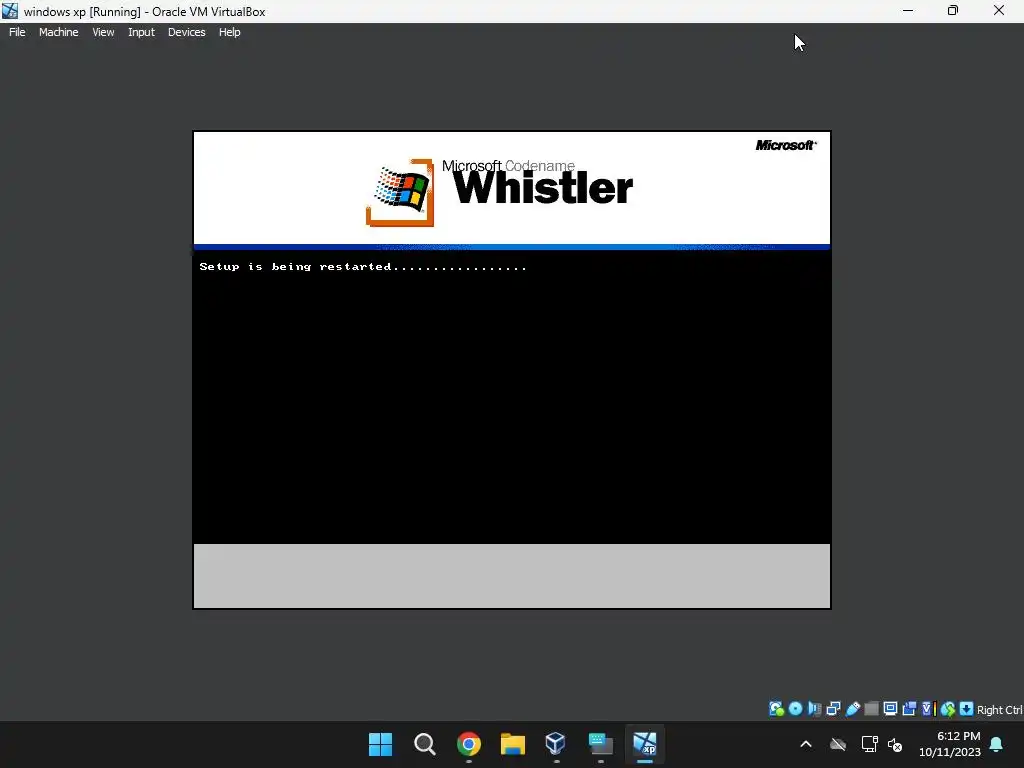Open the keyboard-window app on taskbar
This screenshot has width=1024, height=768.
[x=600, y=743]
